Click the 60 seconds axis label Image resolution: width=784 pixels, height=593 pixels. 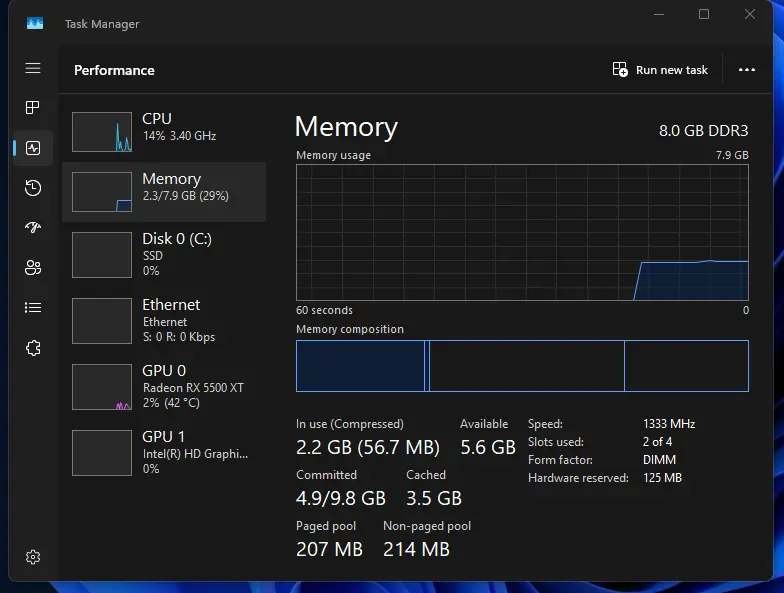pyautogui.click(x=324, y=310)
